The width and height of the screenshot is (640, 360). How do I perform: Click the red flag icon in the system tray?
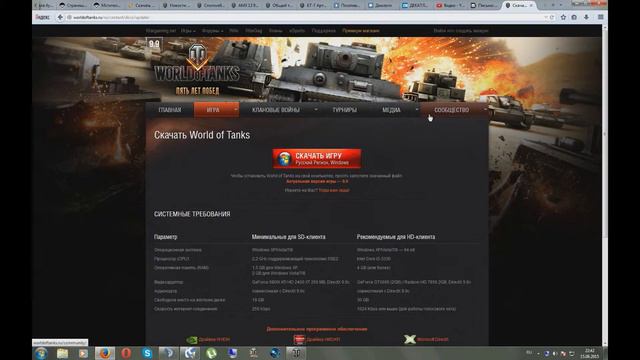[563, 353]
